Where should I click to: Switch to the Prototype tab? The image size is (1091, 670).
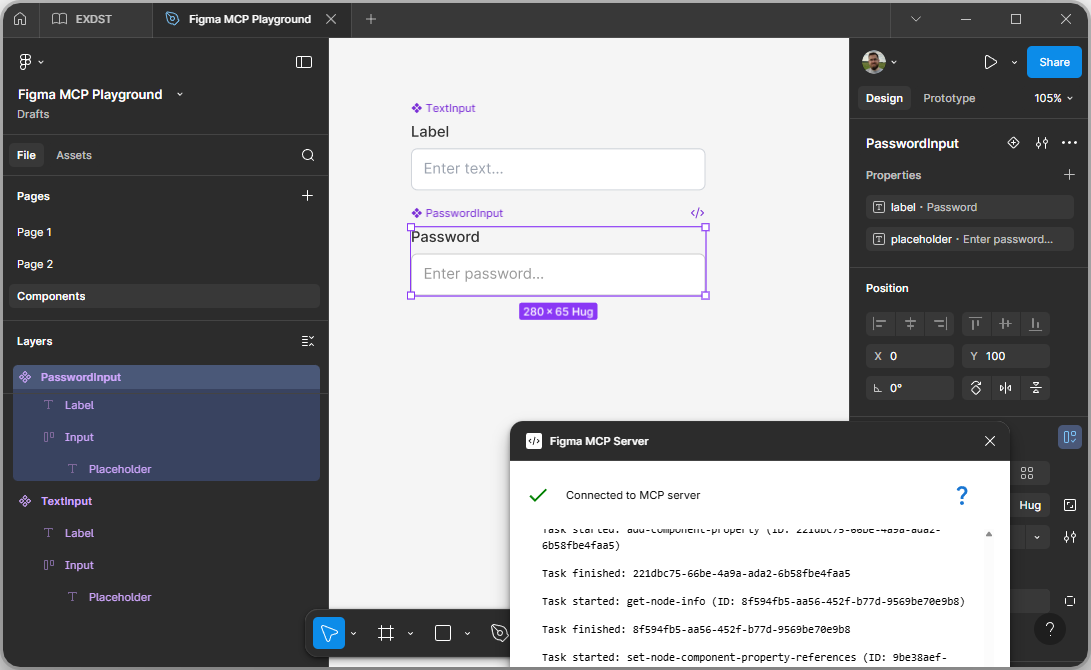[948, 98]
